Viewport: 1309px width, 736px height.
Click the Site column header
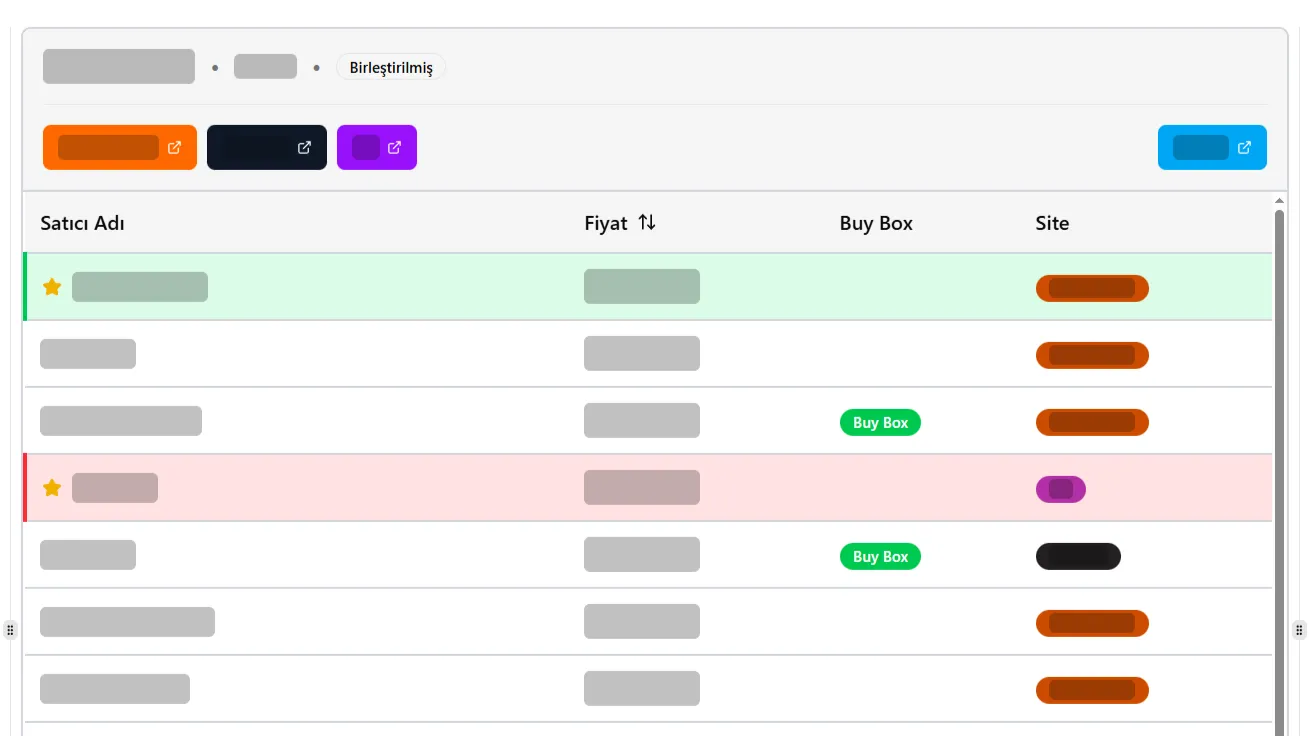(1052, 223)
